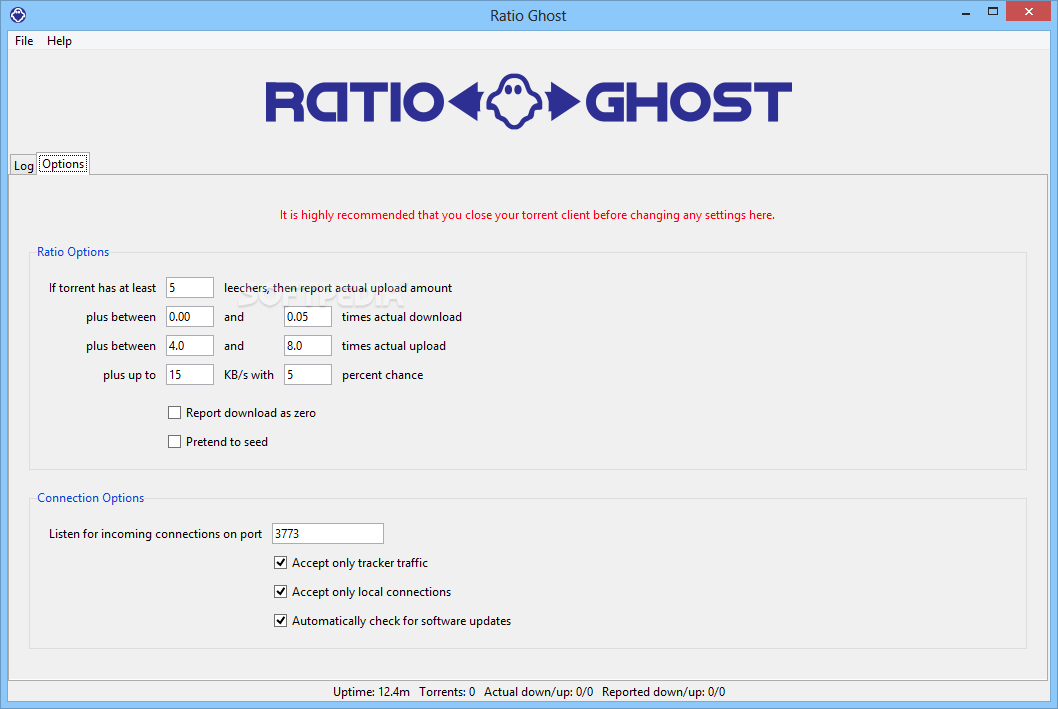Click 'times actual upload' label

pos(393,345)
